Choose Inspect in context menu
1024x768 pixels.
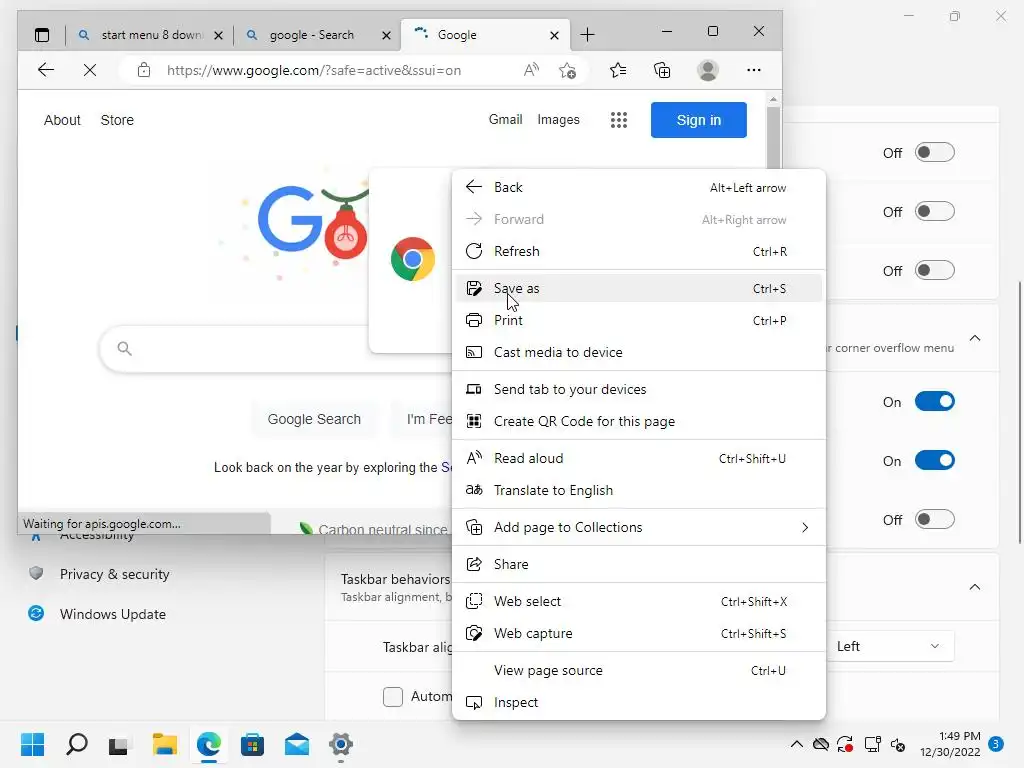[x=639, y=703]
